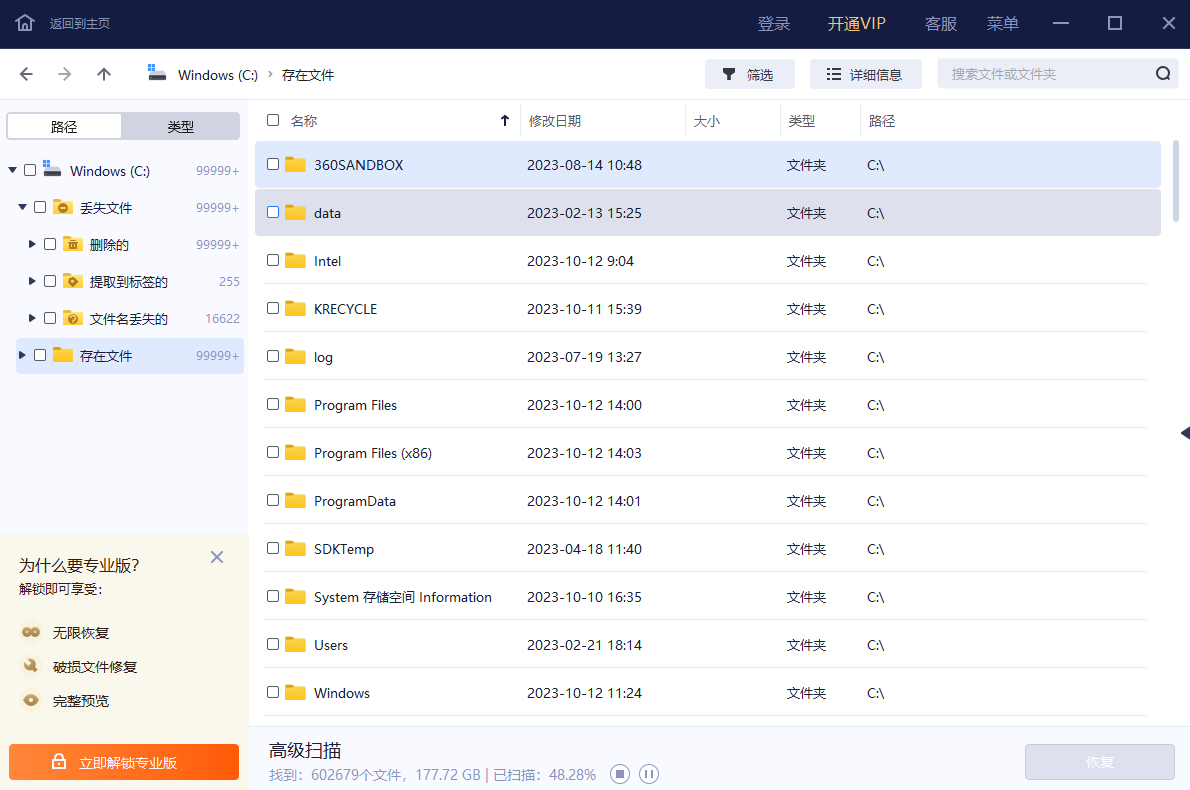Open 客服 customer service
1190x790 pixels.
[940, 23]
